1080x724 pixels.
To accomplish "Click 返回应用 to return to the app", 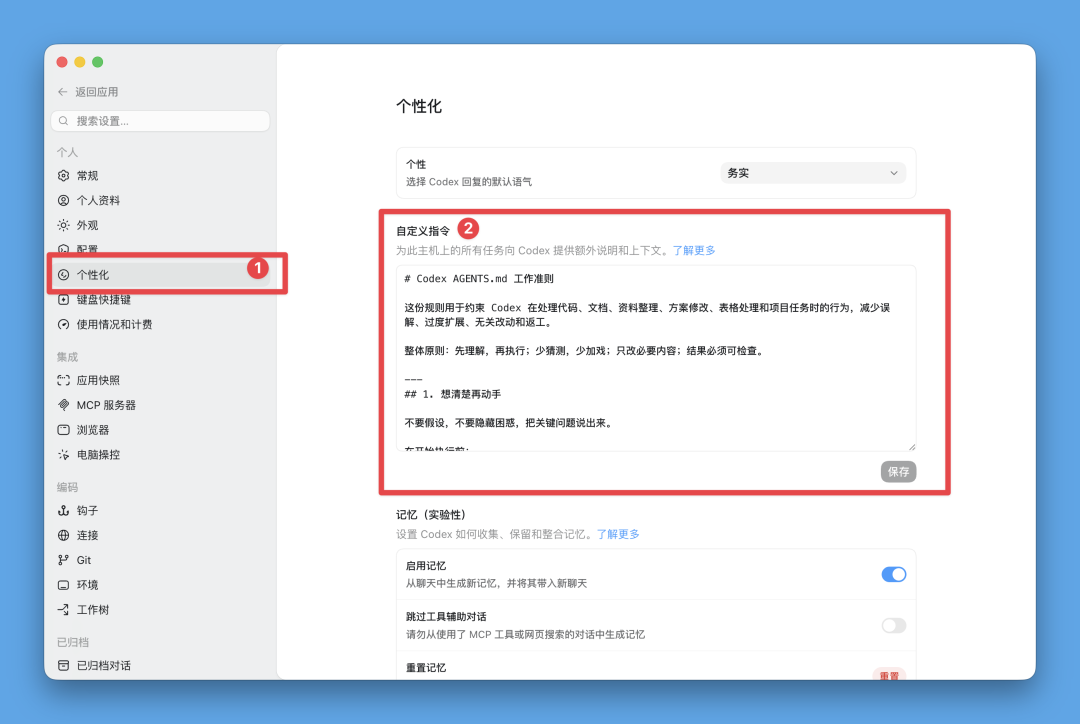I will point(88,92).
